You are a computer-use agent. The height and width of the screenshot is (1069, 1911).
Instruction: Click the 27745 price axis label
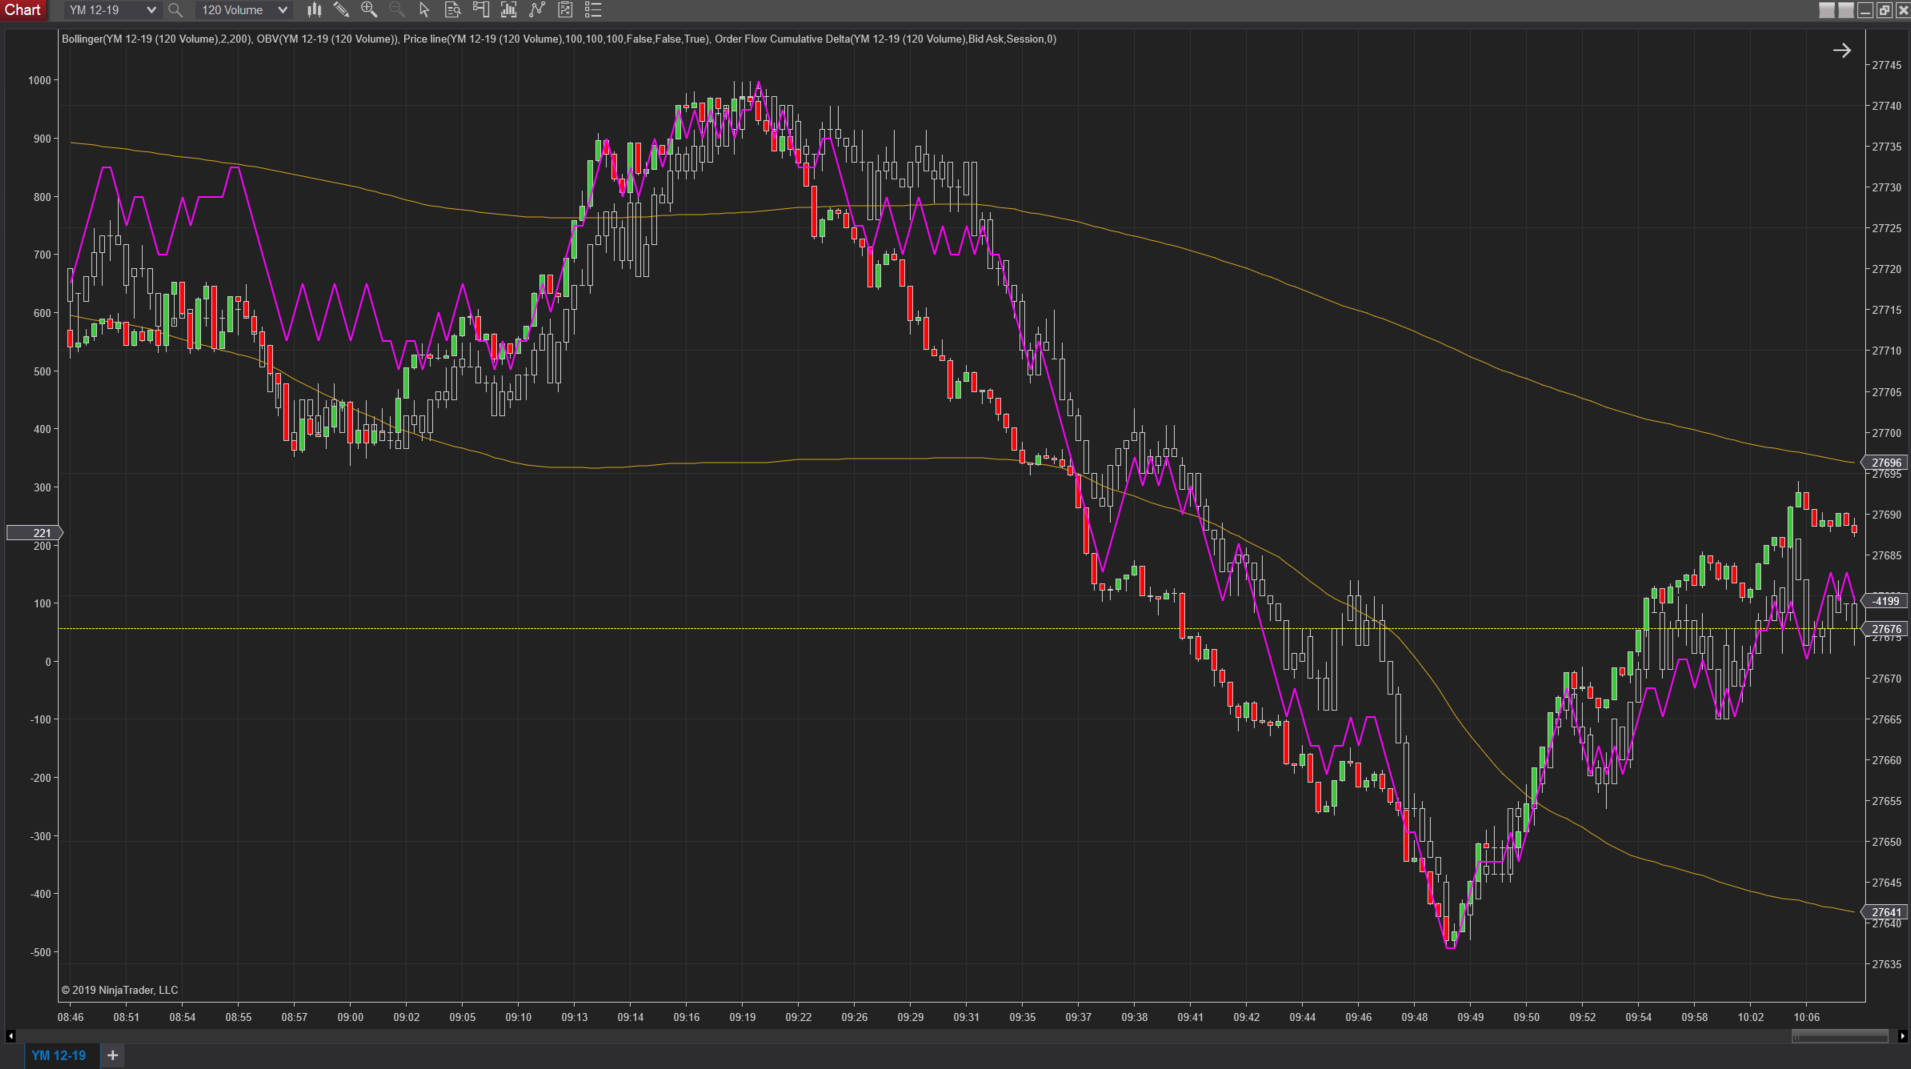click(1886, 65)
